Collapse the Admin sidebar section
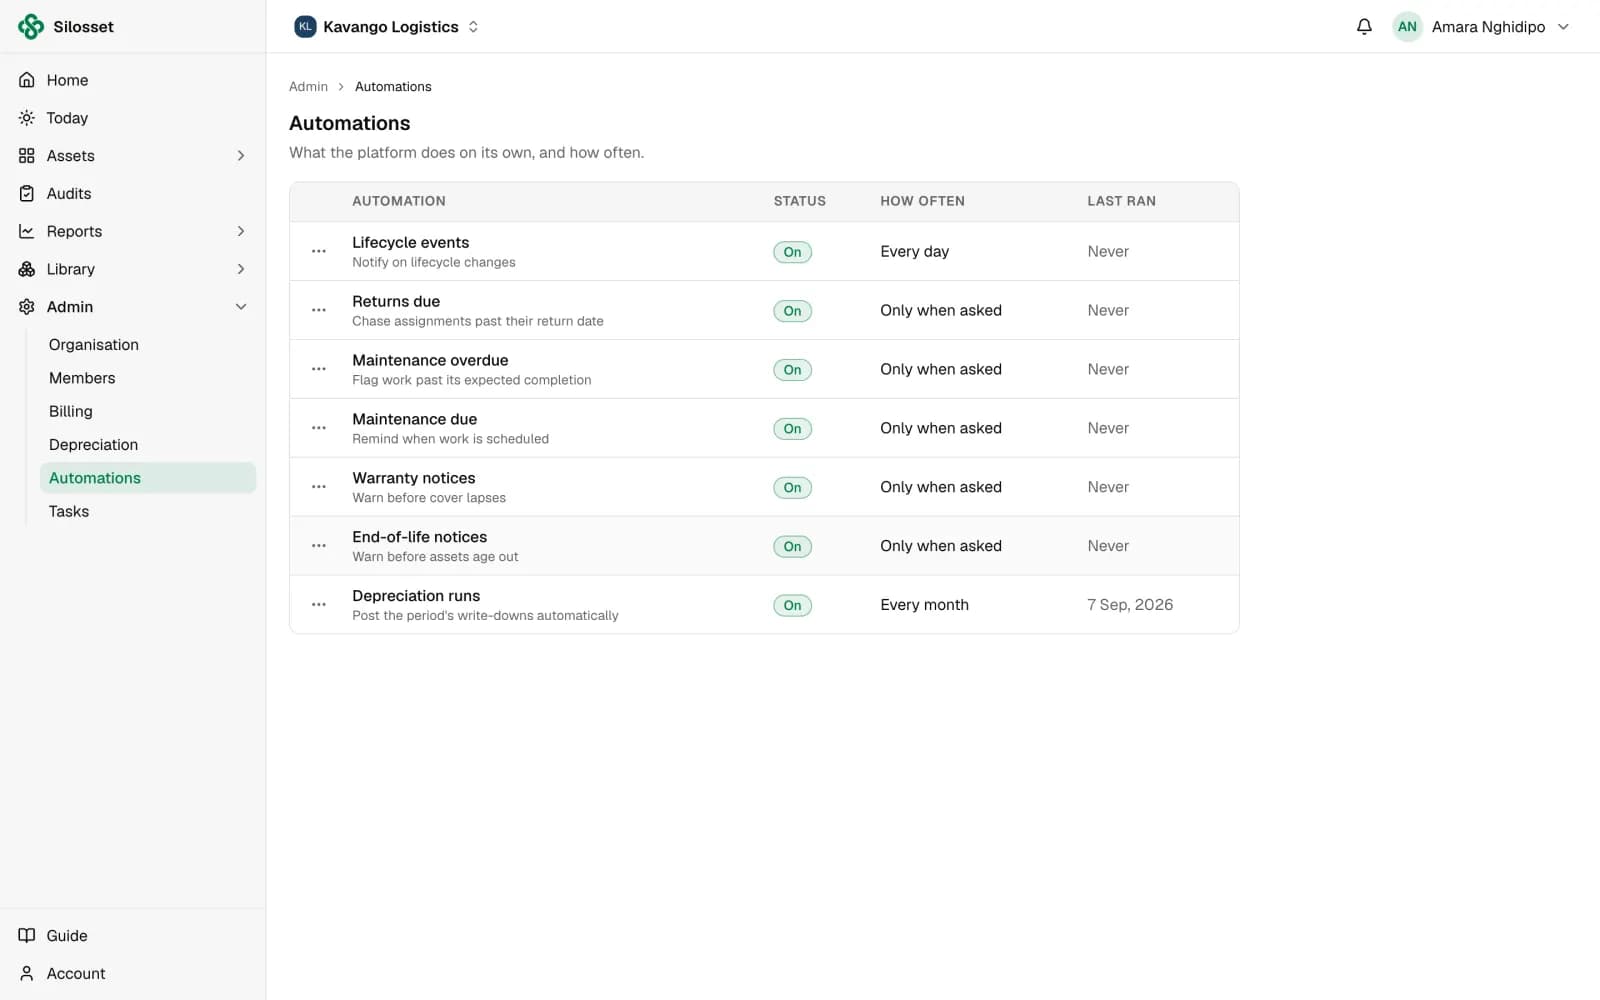 coord(241,307)
